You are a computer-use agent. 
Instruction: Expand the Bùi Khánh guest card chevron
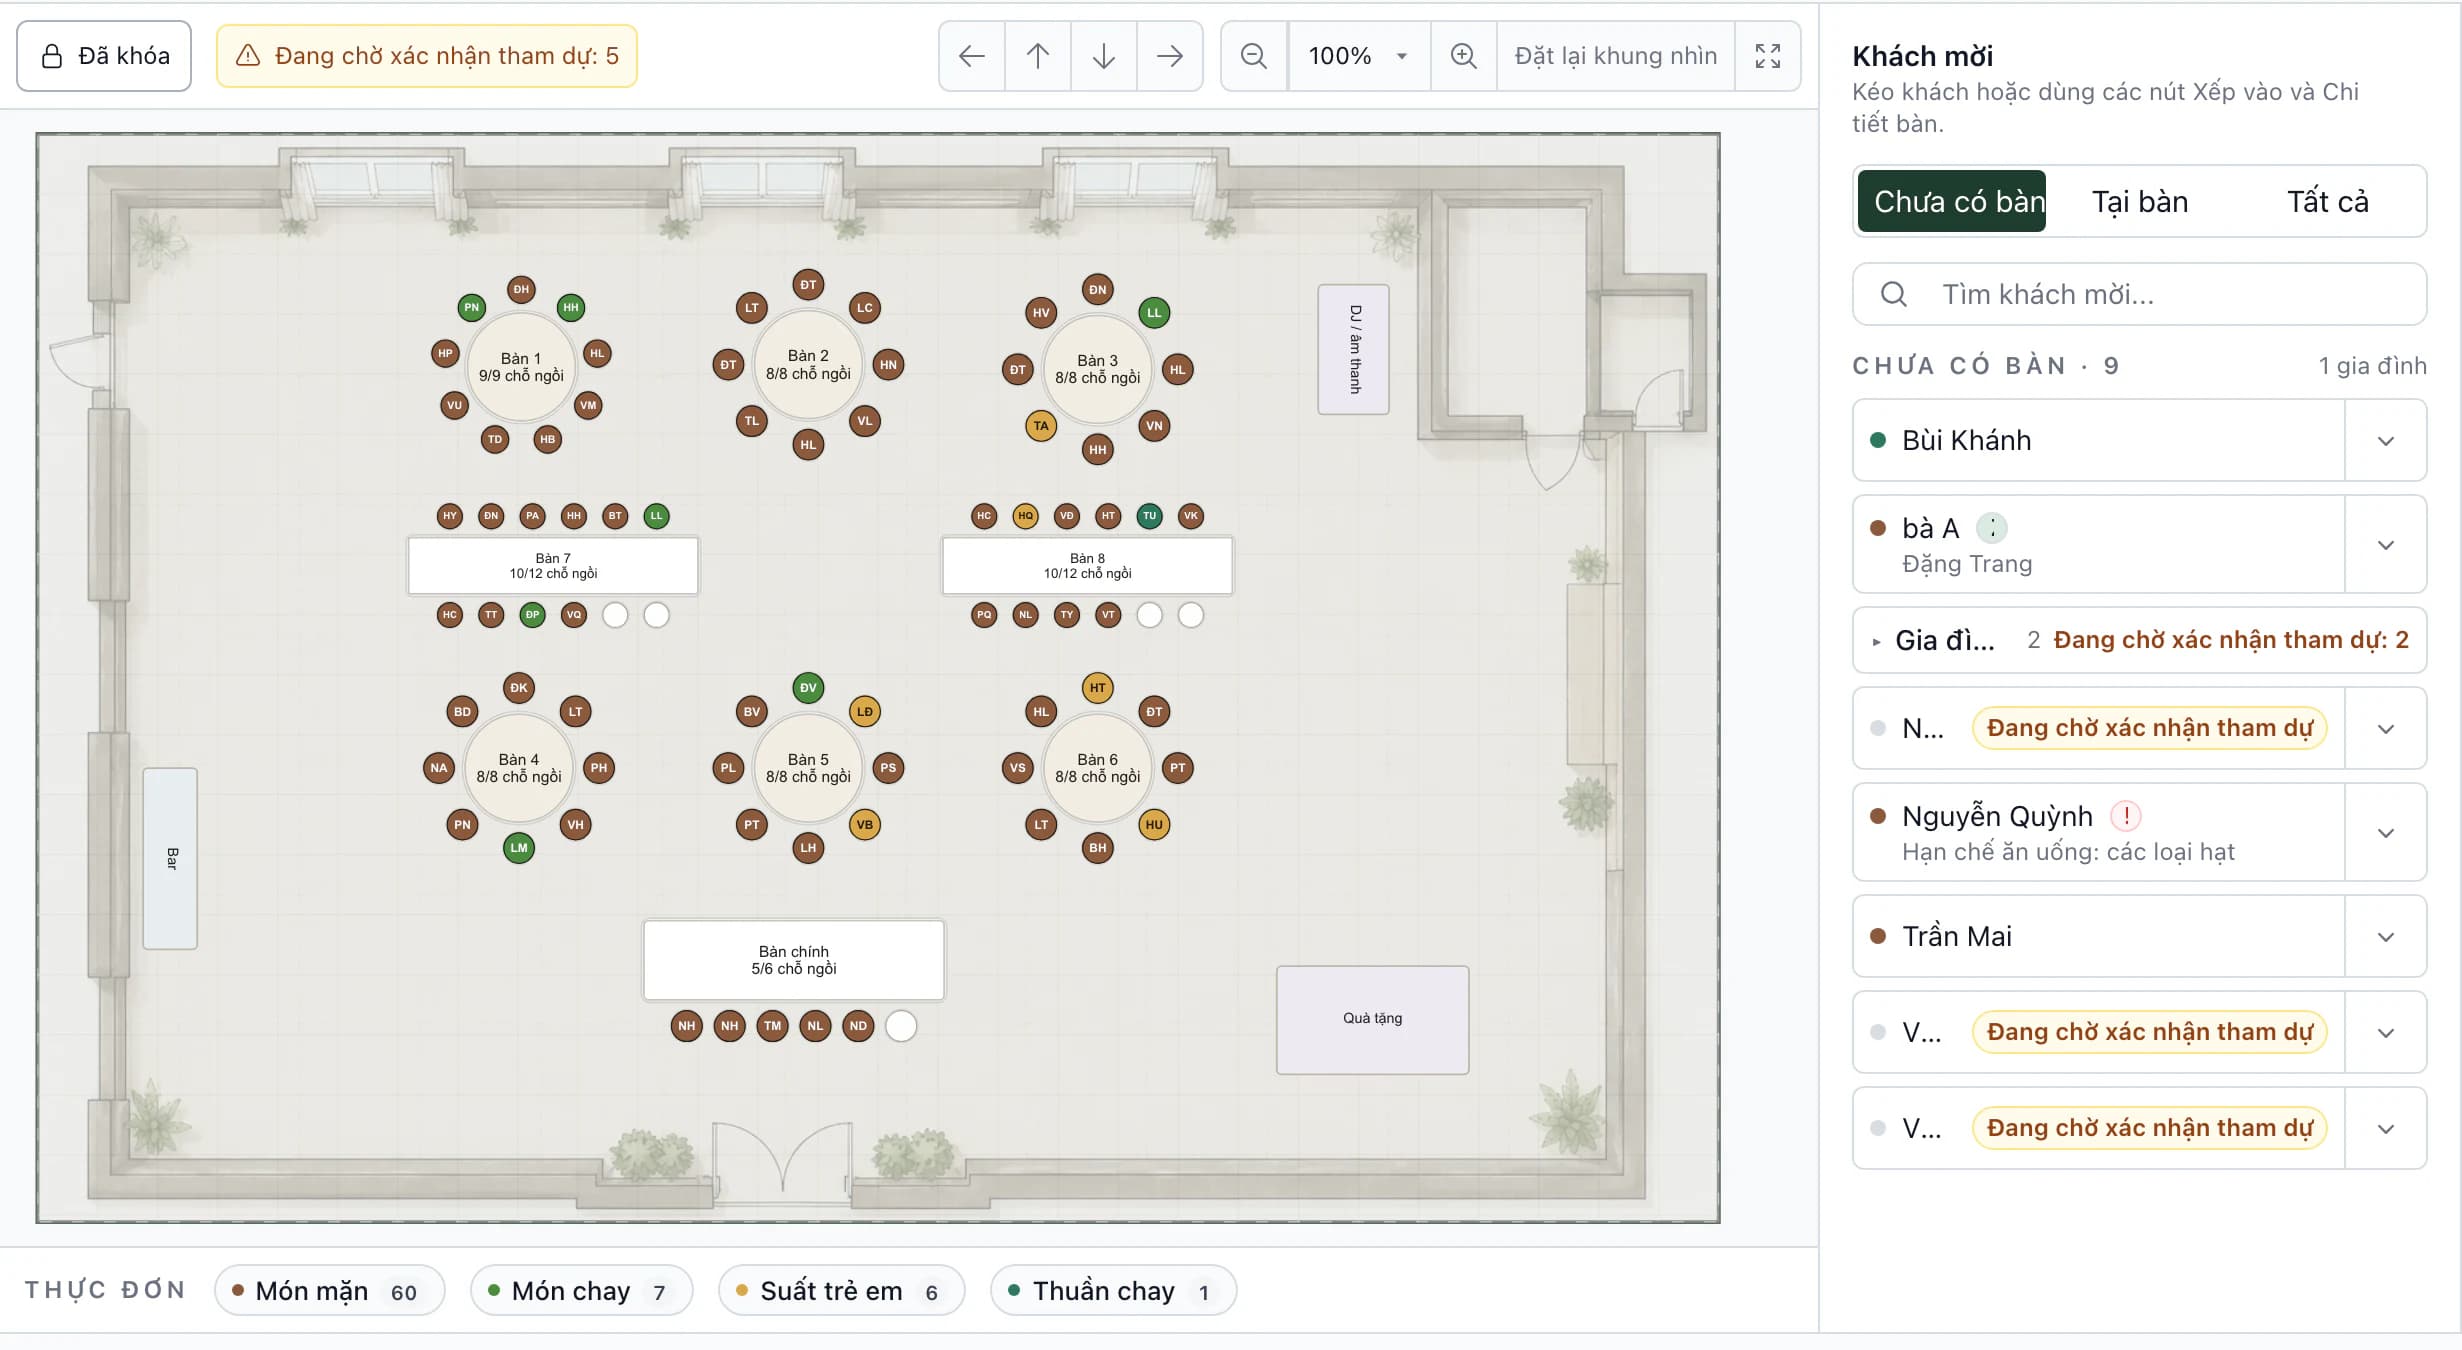click(x=2386, y=441)
